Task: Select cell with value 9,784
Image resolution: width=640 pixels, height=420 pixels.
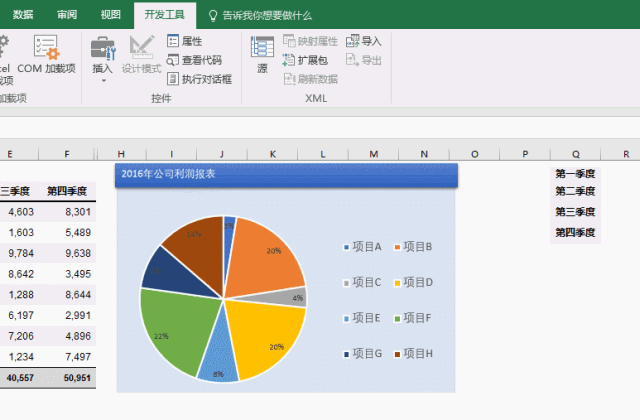Action: point(20,253)
